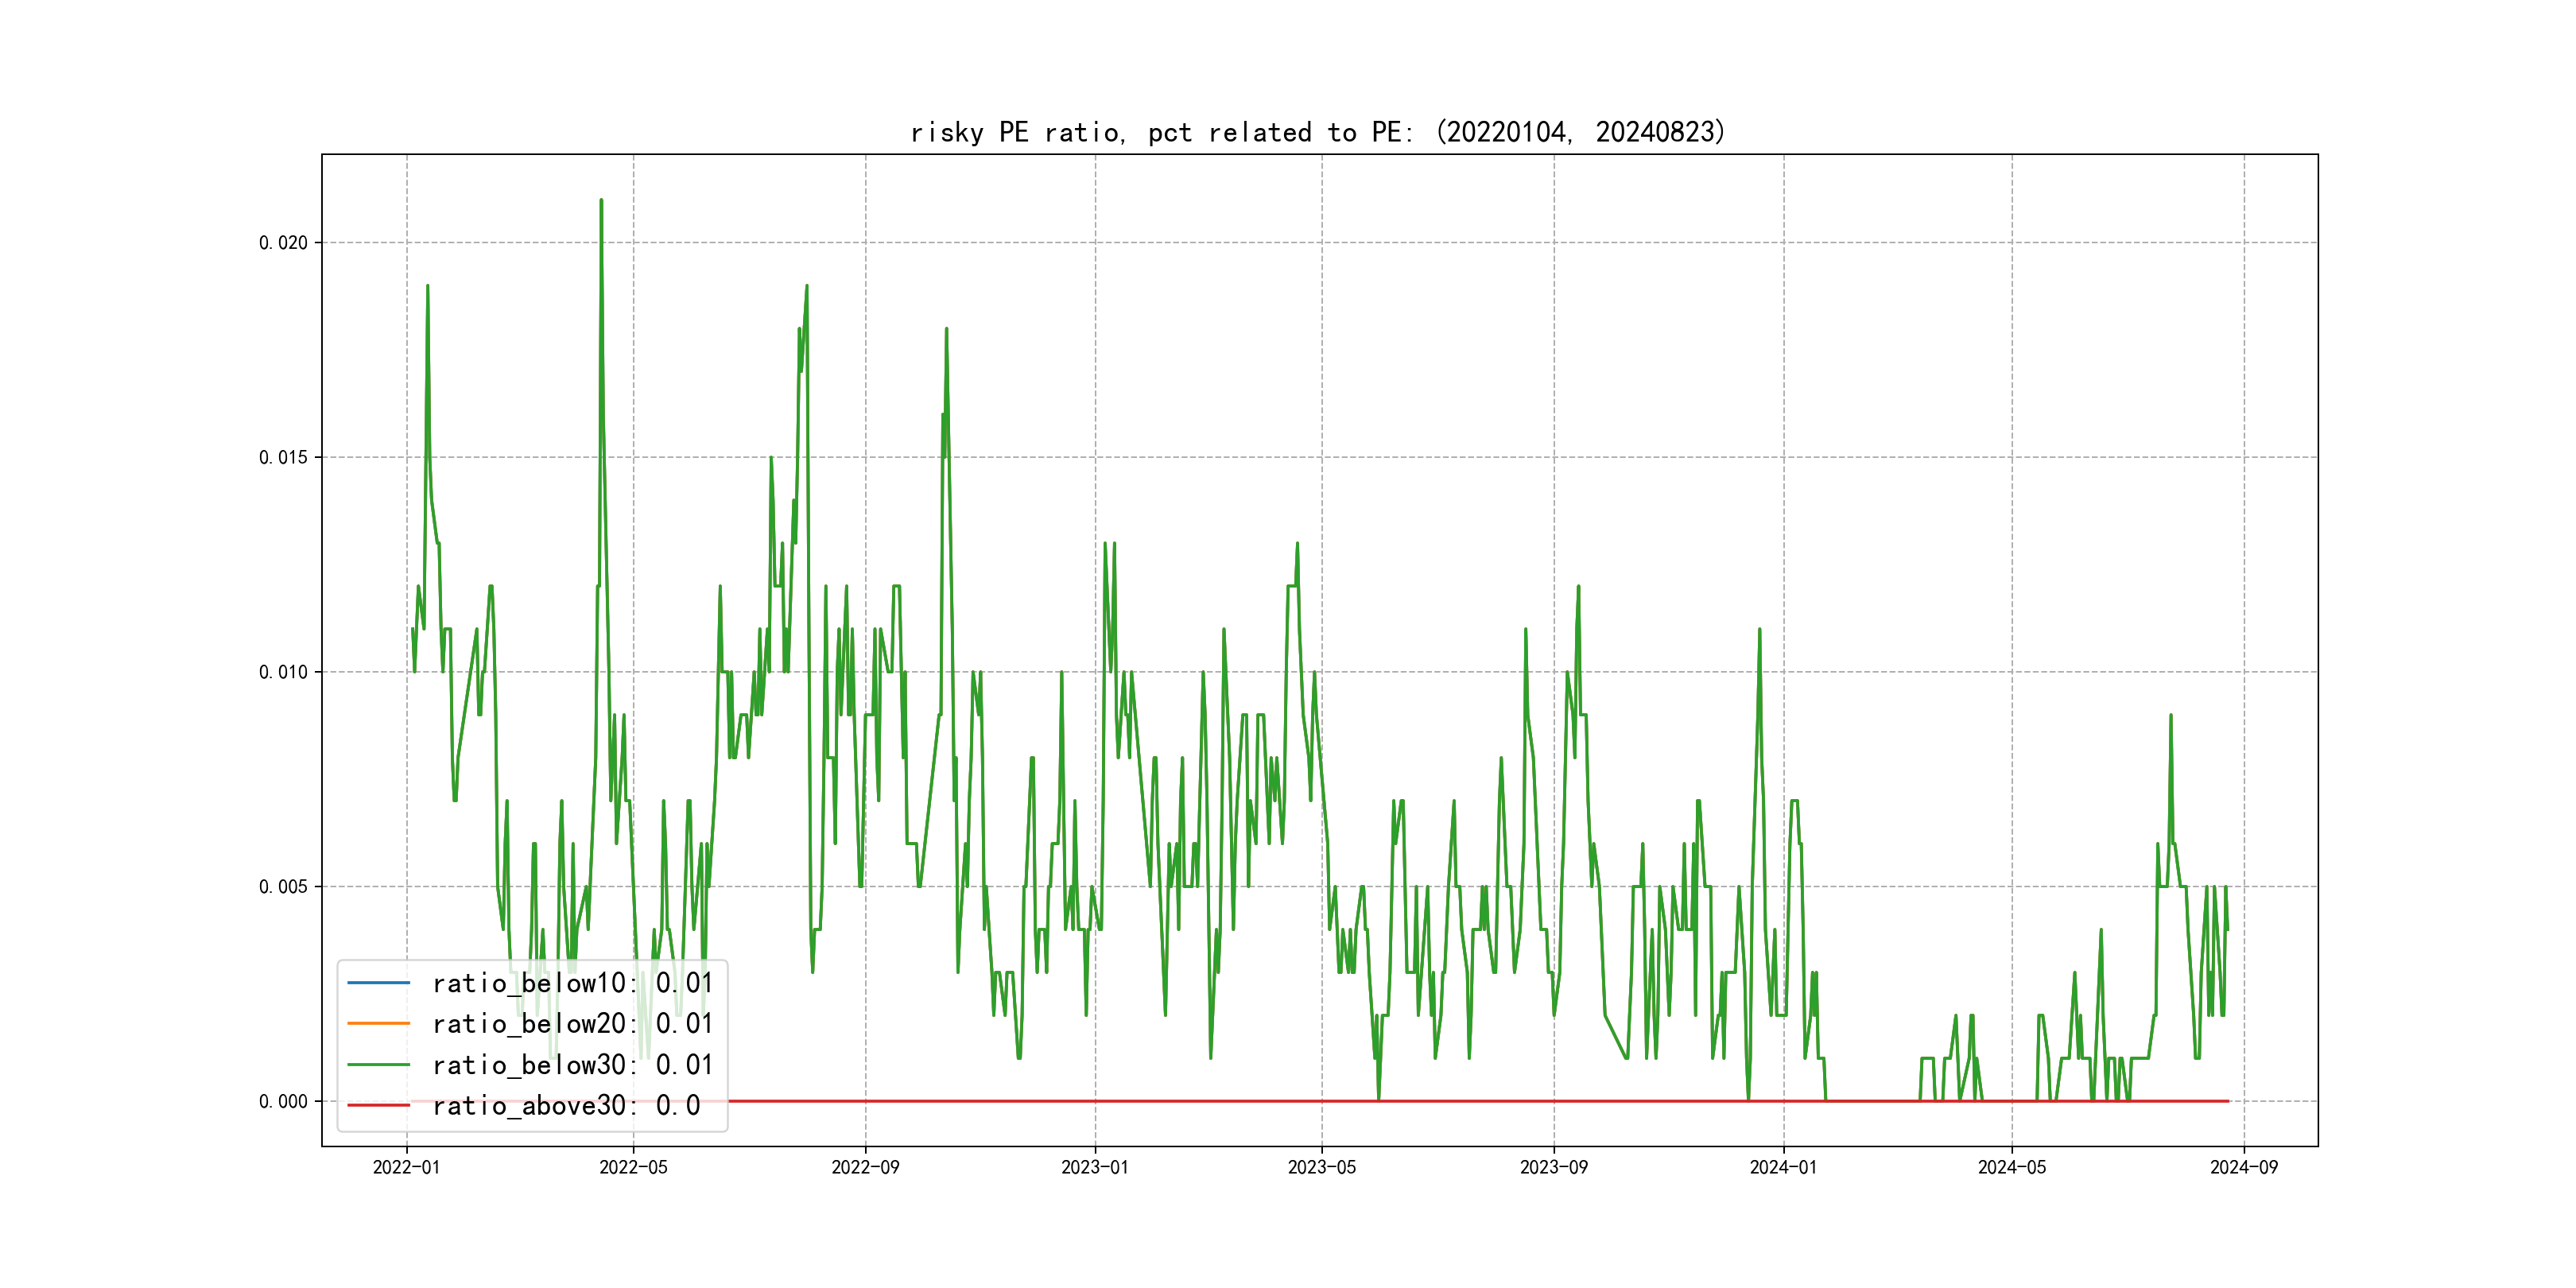Click the 2022-01 x-axis tick label
This screenshot has height=1288, width=2576.
tap(406, 1167)
